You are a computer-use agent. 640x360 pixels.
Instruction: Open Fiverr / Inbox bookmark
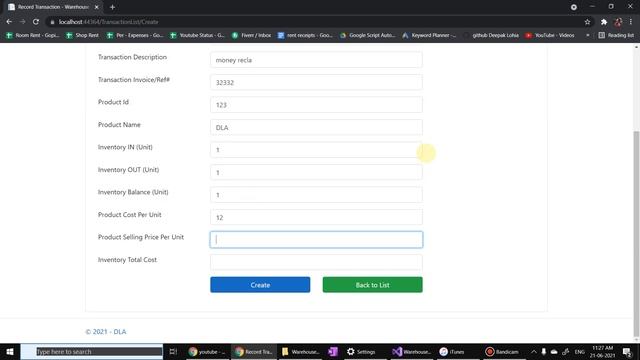[251, 36]
